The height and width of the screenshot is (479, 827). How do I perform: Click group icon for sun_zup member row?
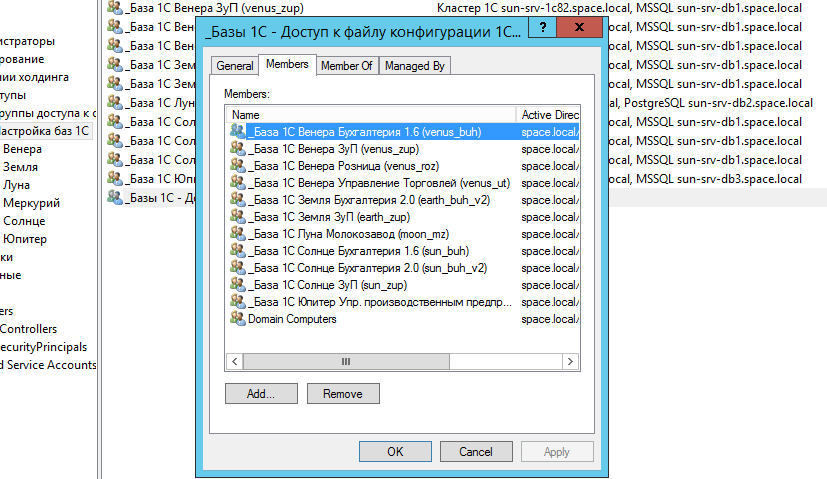pyautogui.click(x=237, y=284)
